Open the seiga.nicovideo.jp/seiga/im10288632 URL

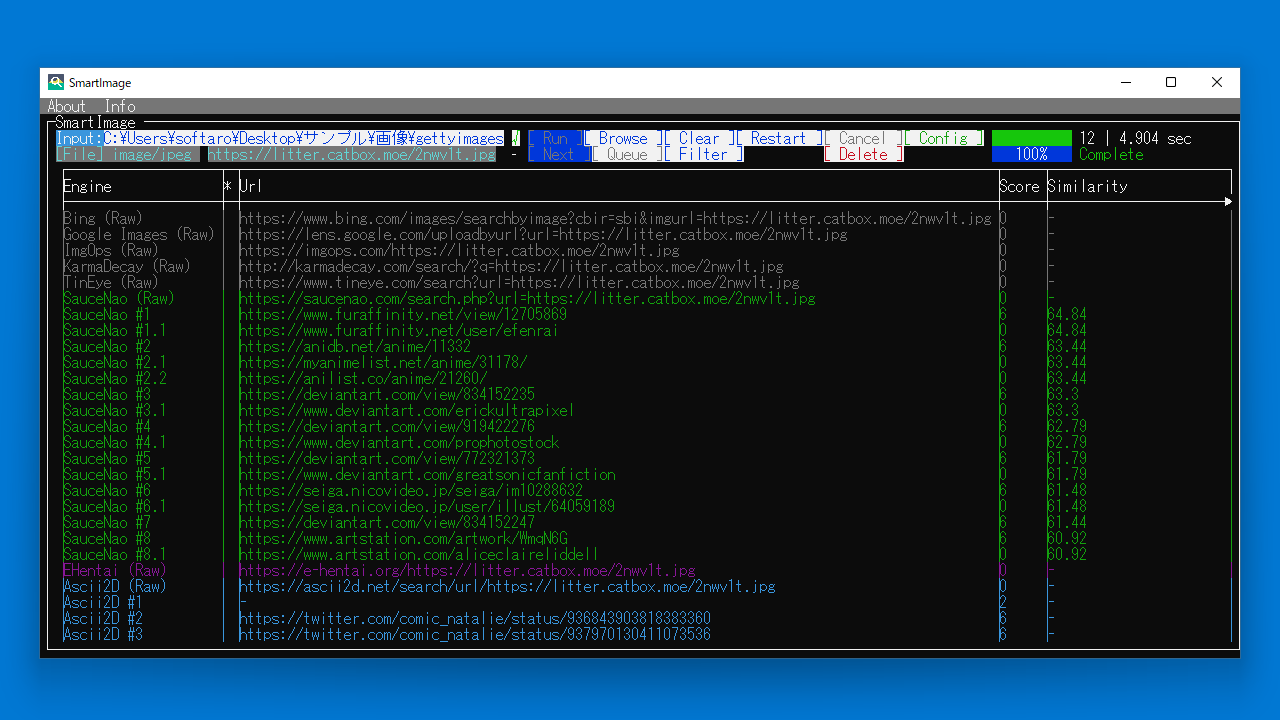point(411,490)
